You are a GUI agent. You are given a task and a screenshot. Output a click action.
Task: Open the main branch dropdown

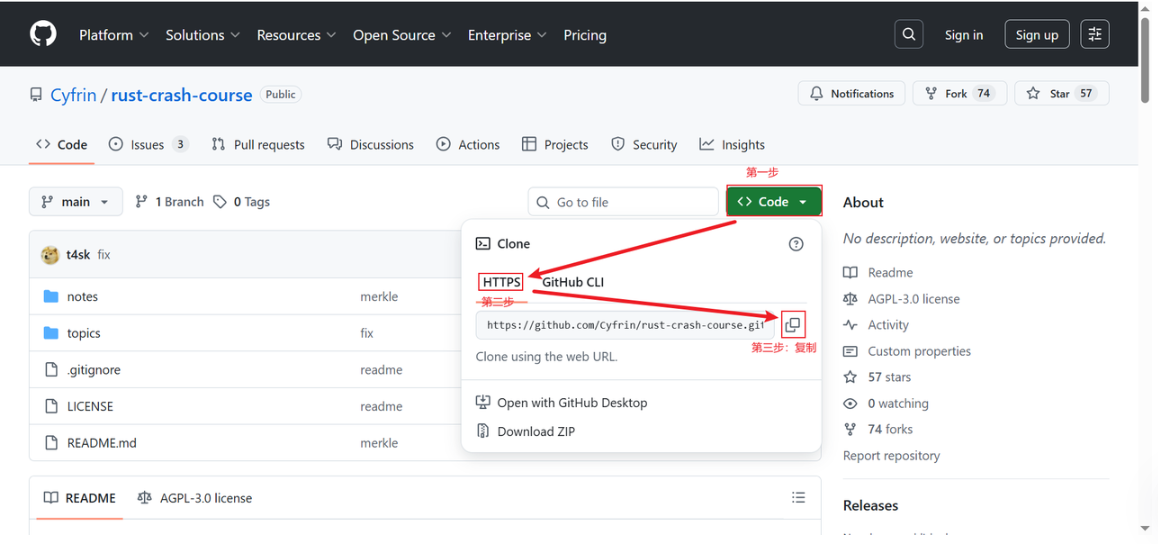tap(76, 202)
